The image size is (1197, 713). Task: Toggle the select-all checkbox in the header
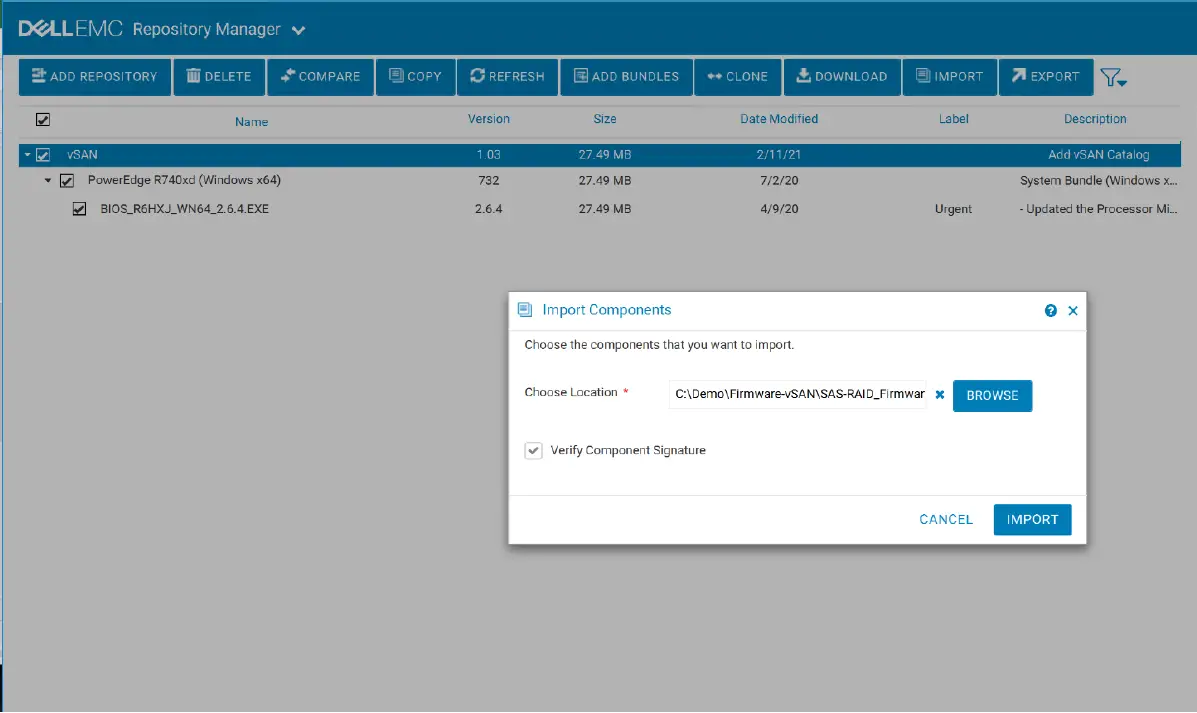coord(43,119)
